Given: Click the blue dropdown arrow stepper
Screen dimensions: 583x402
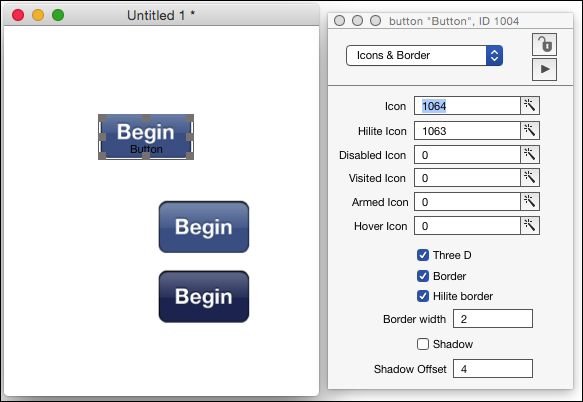Looking at the screenshot, I should (x=494, y=55).
